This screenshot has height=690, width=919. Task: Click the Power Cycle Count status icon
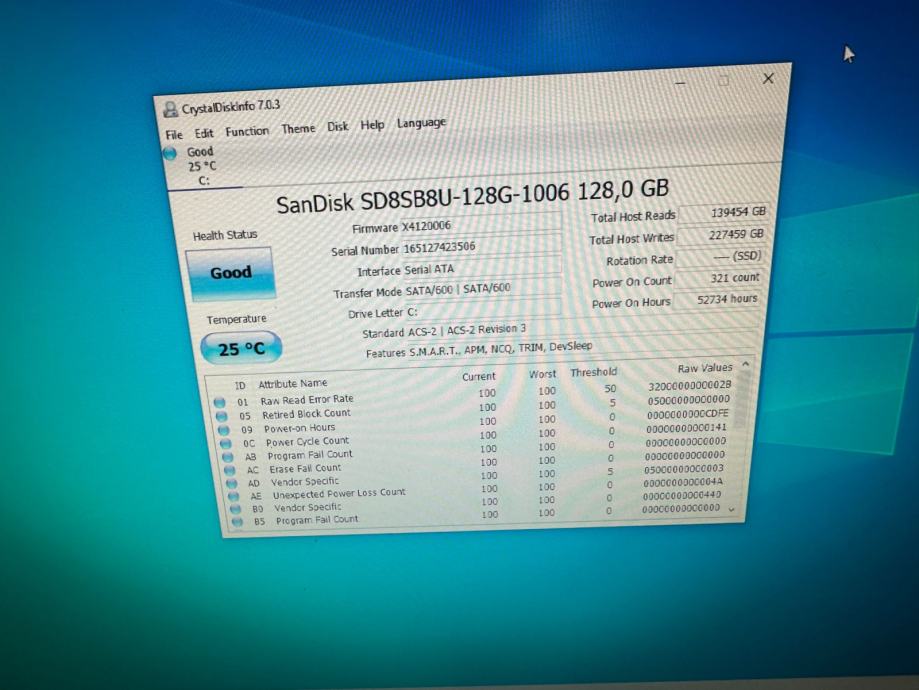click(x=226, y=444)
